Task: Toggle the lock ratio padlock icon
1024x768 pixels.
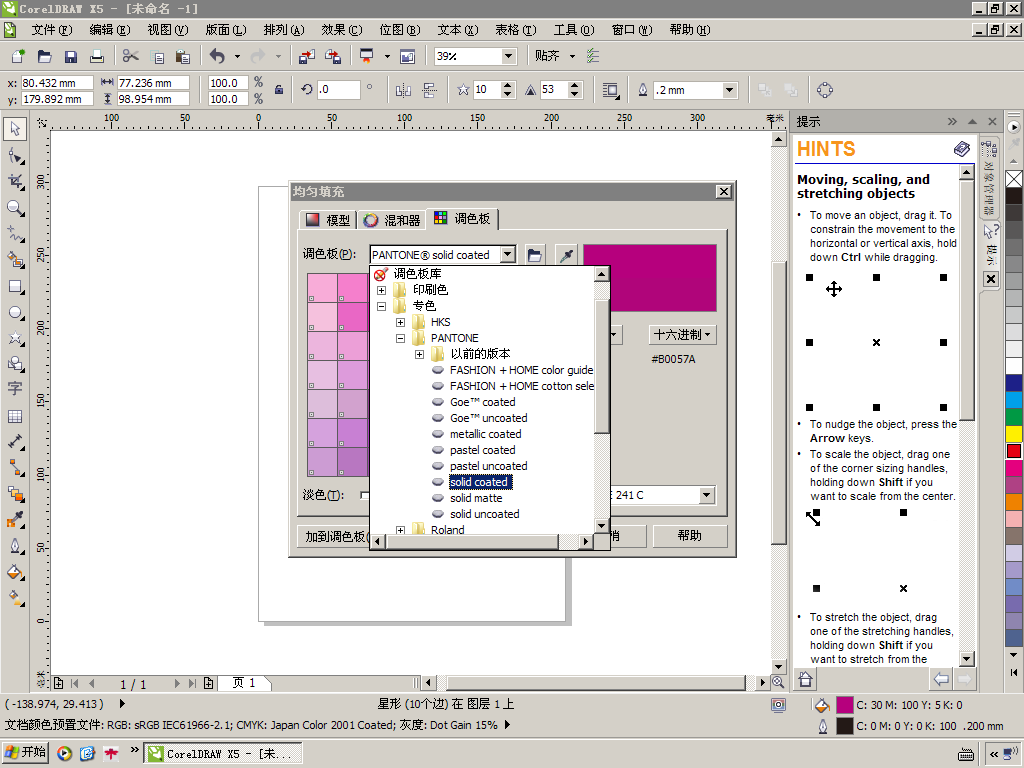Action: click(x=279, y=90)
